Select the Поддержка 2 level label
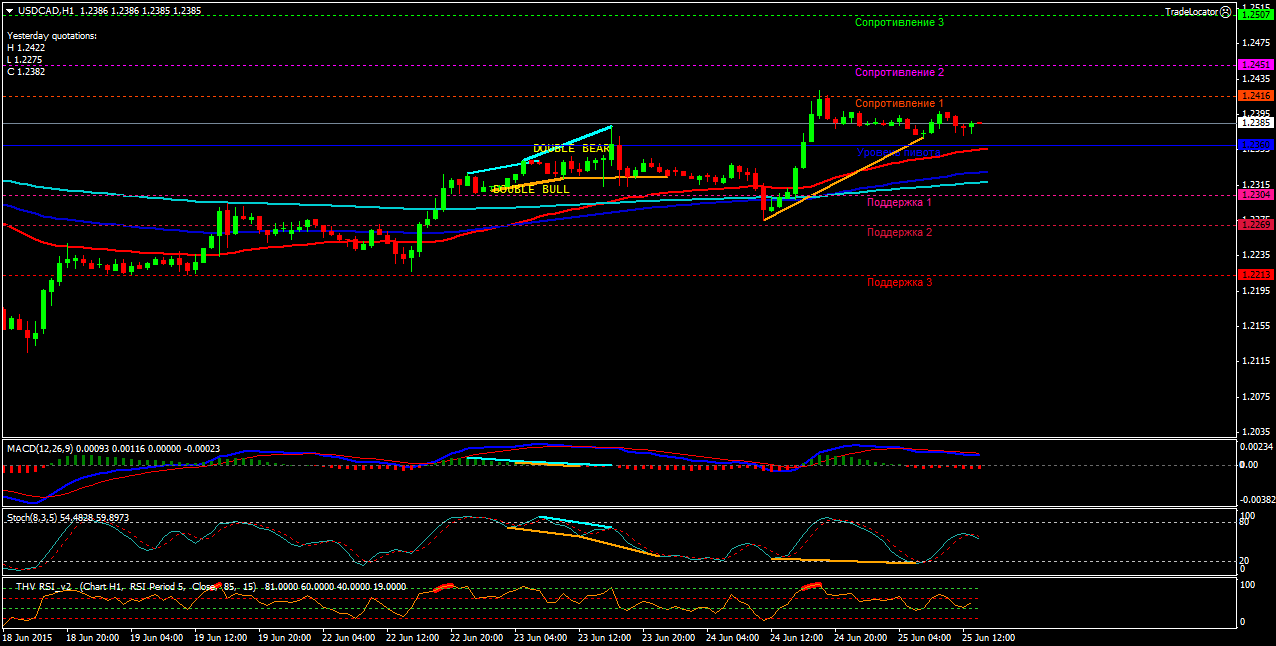This screenshot has width=1276, height=646. (x=900, y=232)
